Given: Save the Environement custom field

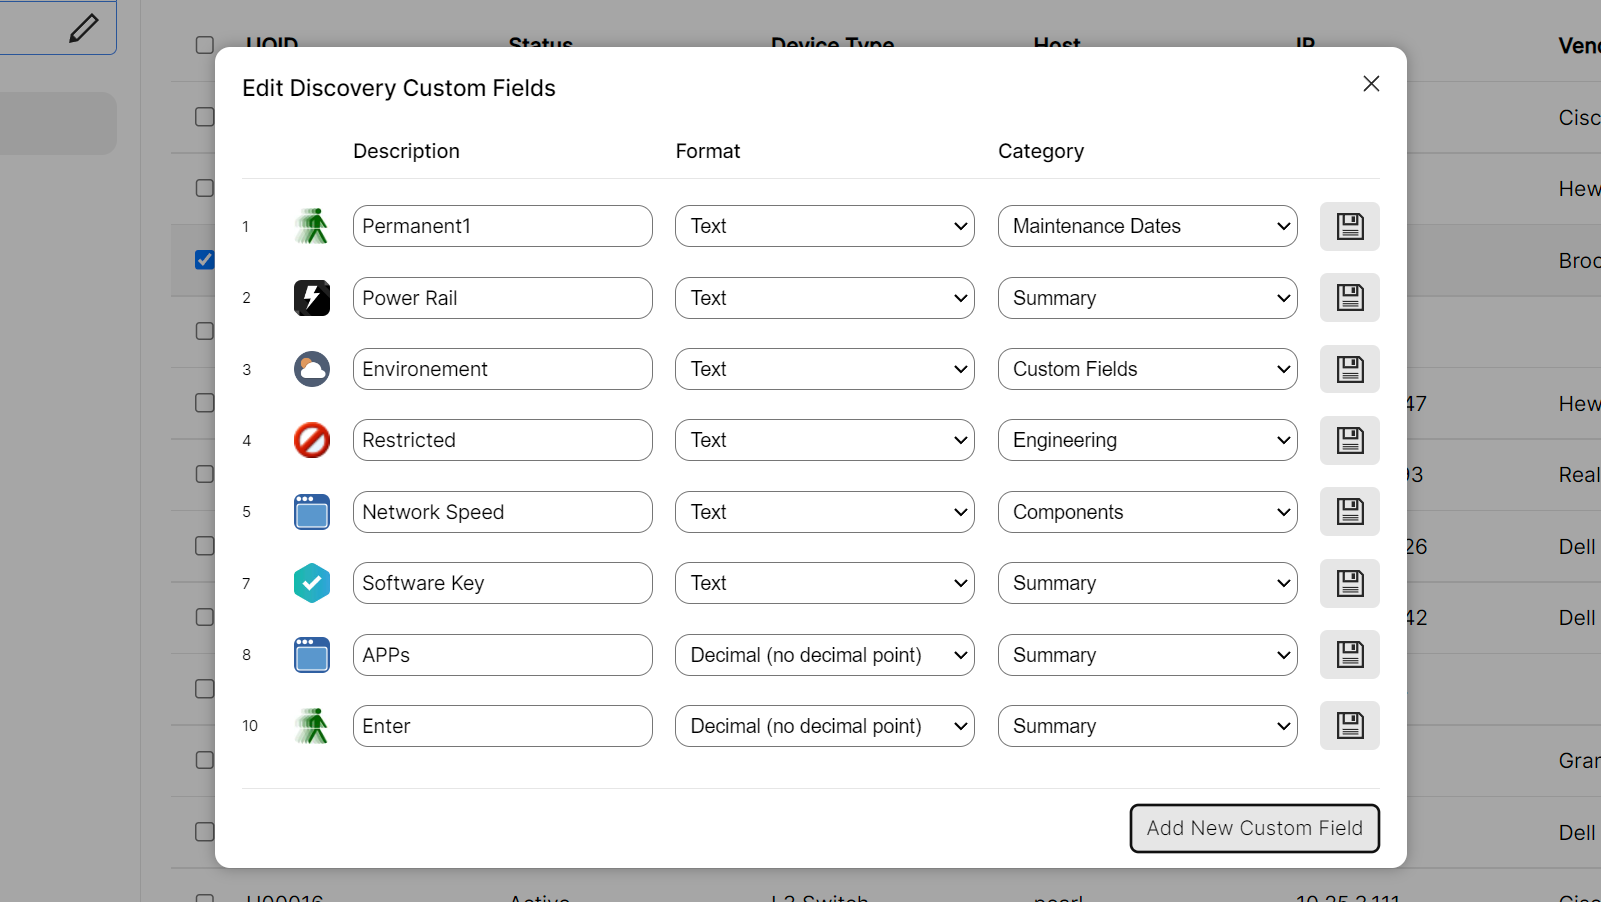Looking at the screenshot, I should pos(1350,369).
